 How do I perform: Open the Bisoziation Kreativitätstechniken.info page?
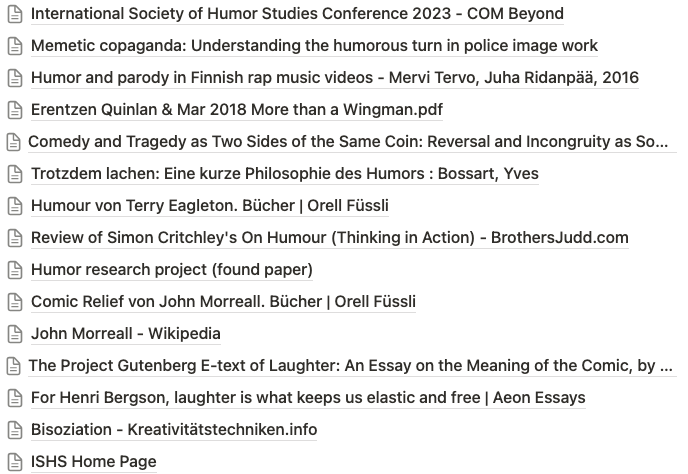(173, 429)
